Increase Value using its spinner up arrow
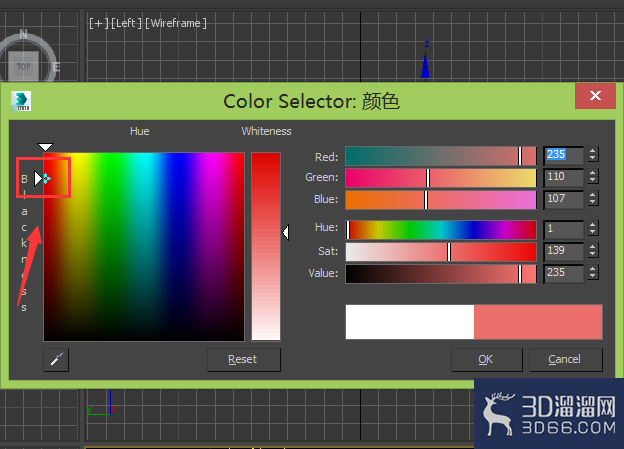The image size is (624, 449). pyautogui.click(x=593, y=269)
